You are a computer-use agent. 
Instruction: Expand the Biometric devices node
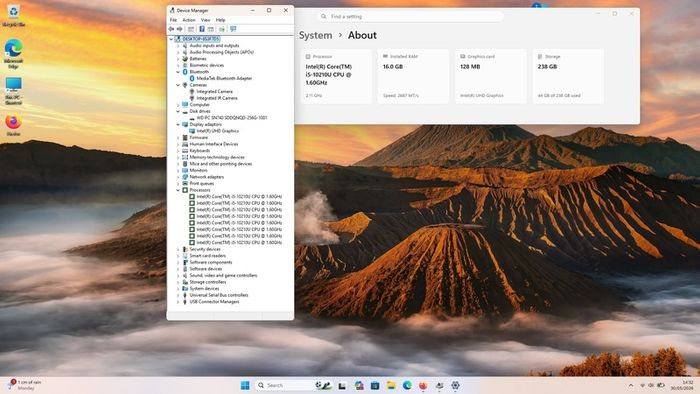coord(178,65)
